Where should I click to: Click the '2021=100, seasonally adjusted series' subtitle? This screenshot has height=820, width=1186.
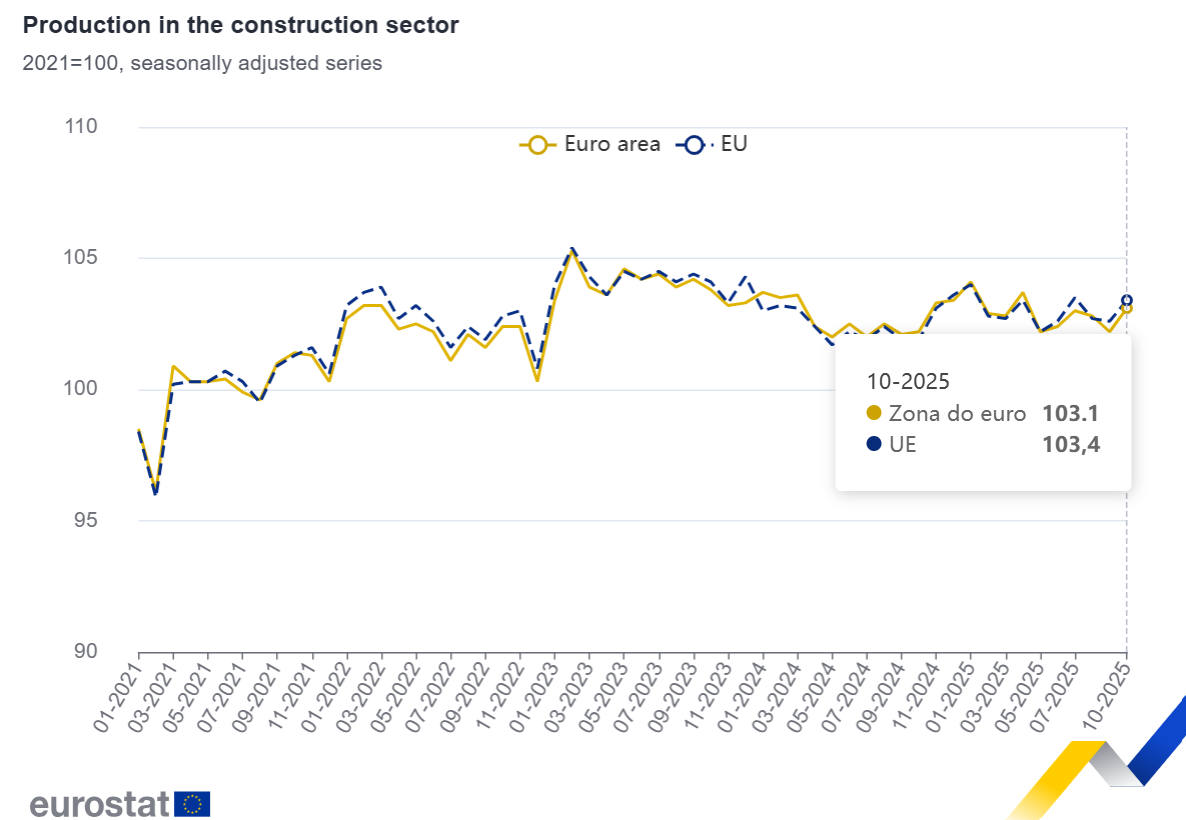click(202, 63)
